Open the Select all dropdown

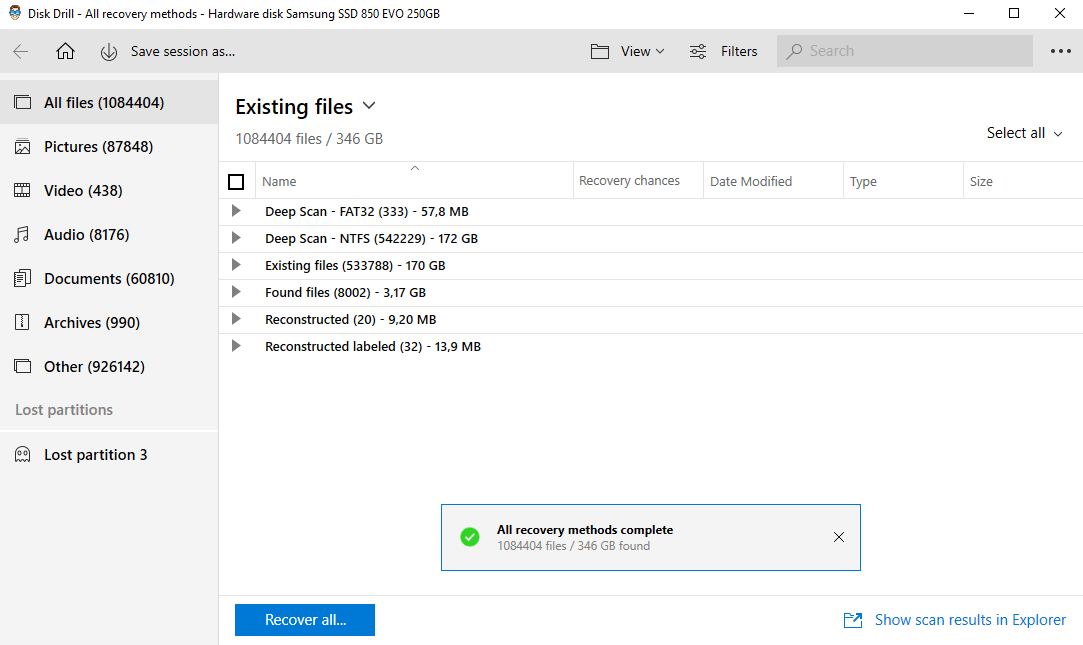[x=1024, y=133]
